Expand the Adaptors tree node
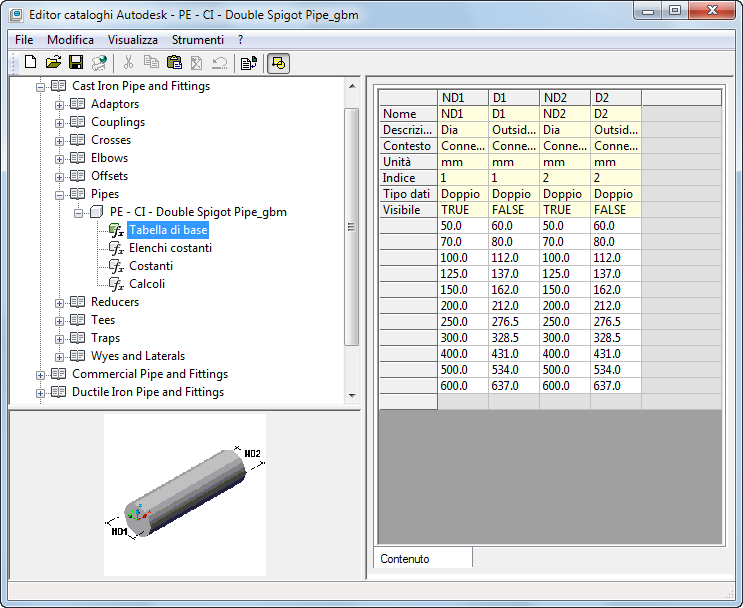 point(59,105)
